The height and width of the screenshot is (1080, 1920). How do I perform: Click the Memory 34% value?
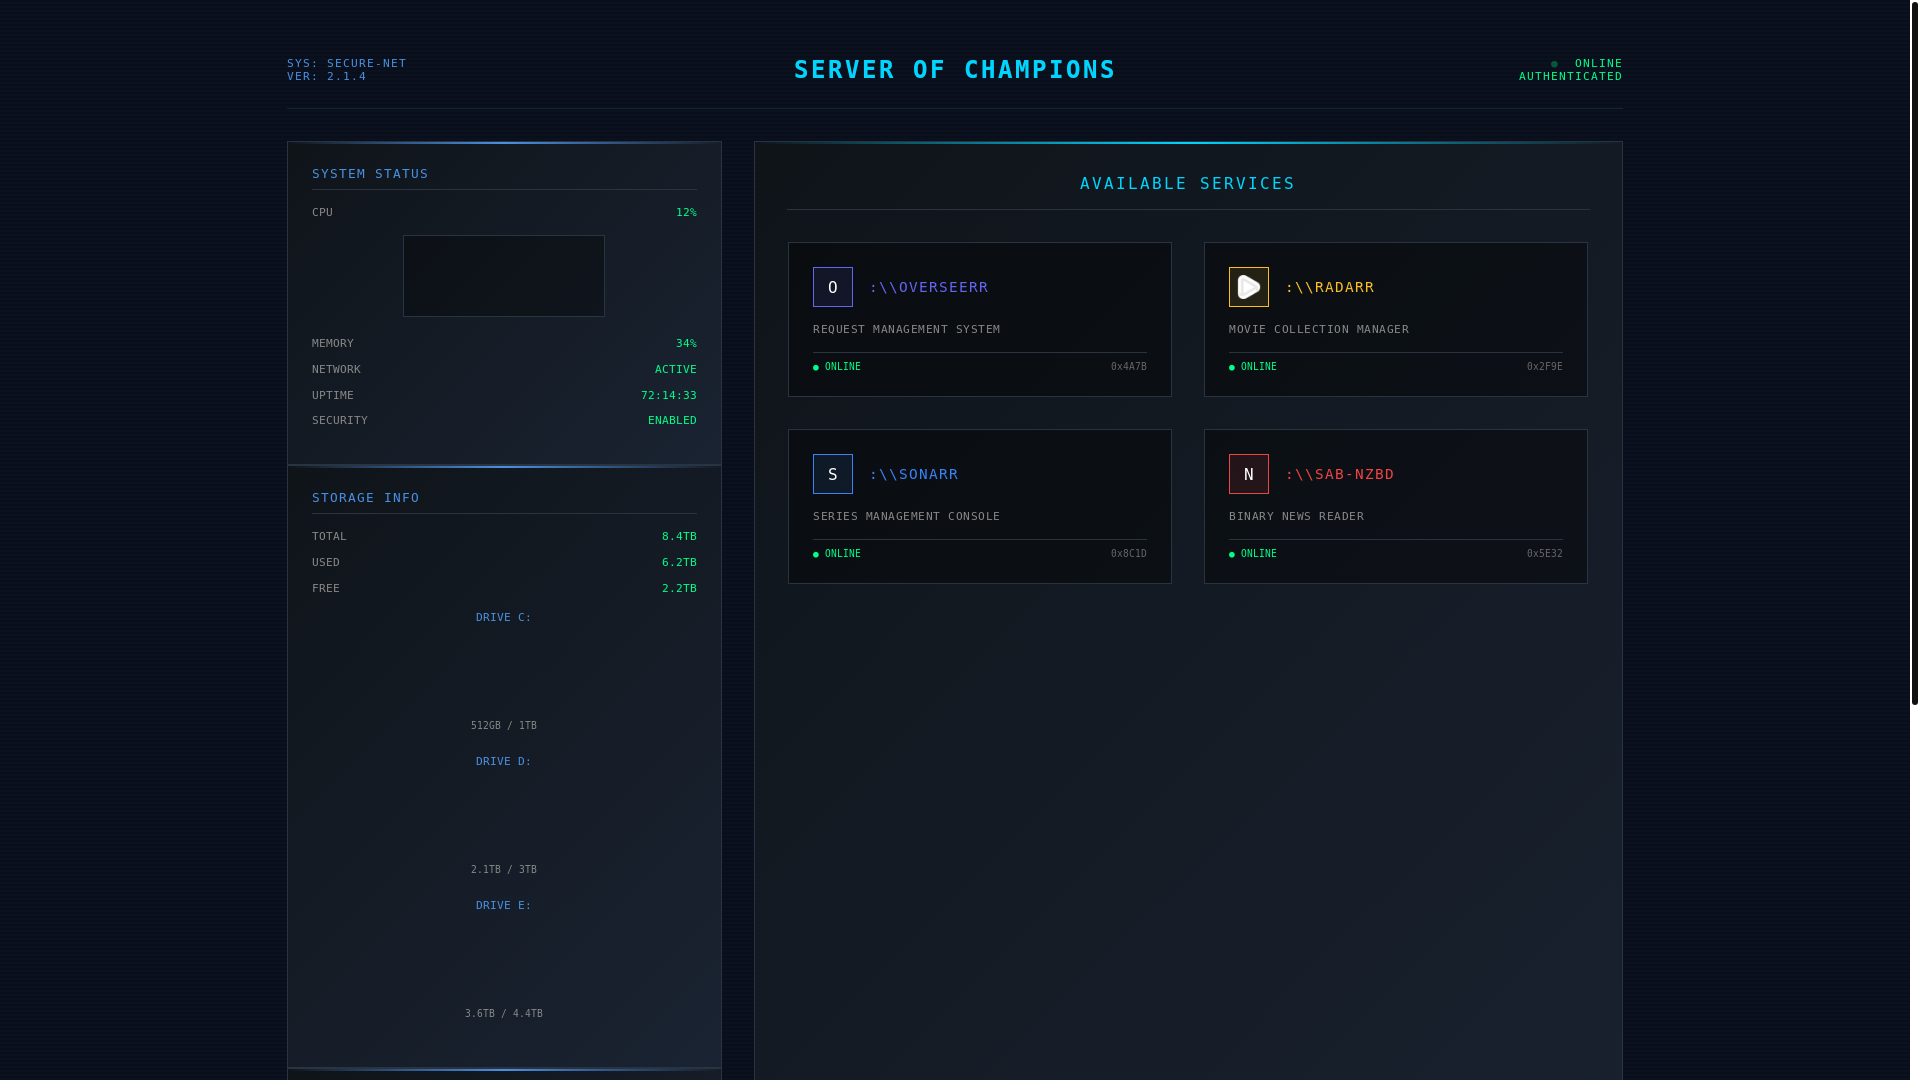coord(686,343)
